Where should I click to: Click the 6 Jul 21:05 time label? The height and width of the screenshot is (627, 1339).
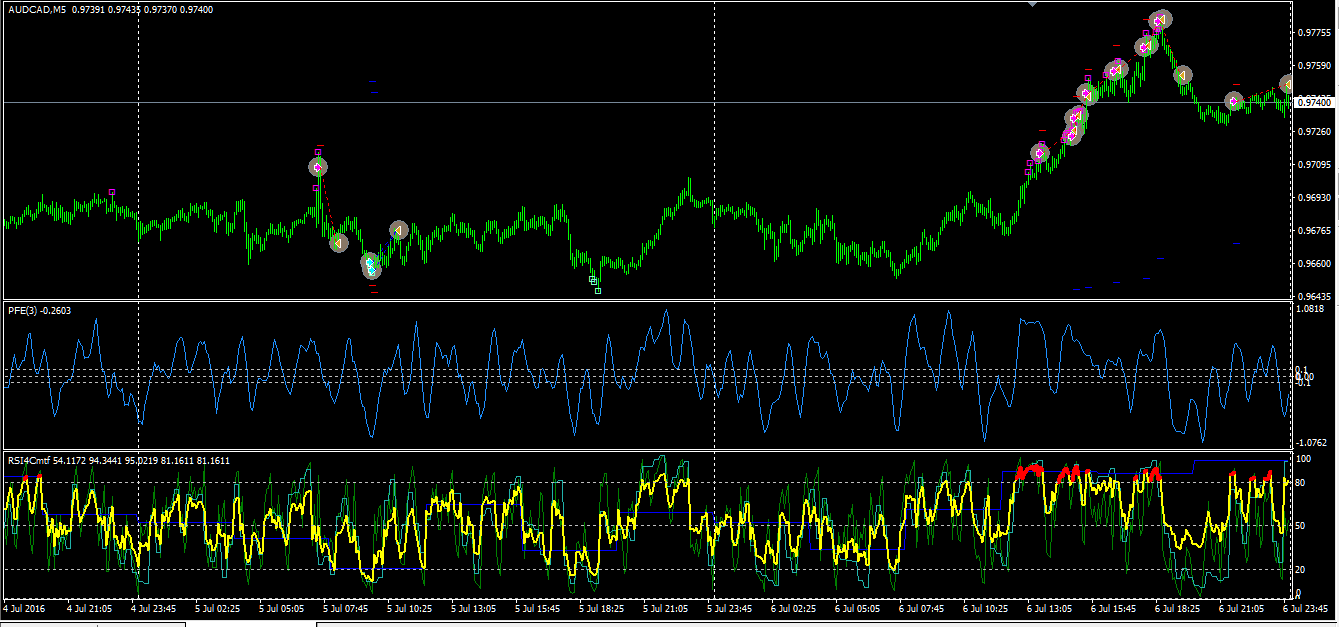[x=1242, y=608]
